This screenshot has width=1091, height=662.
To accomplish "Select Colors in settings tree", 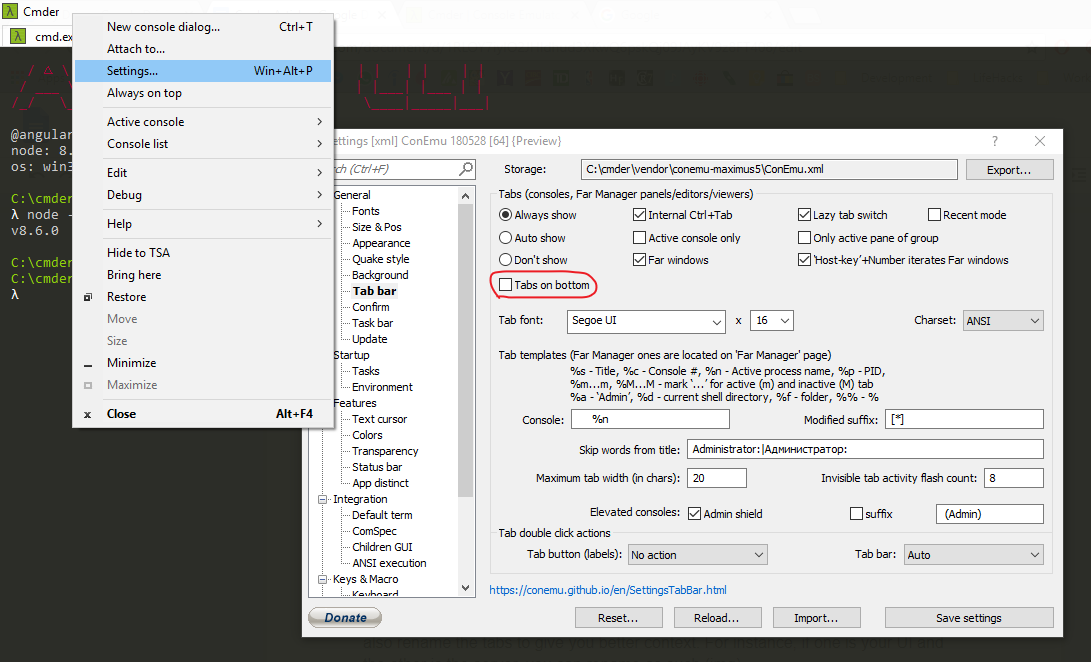I will click(x=367, y=435).
